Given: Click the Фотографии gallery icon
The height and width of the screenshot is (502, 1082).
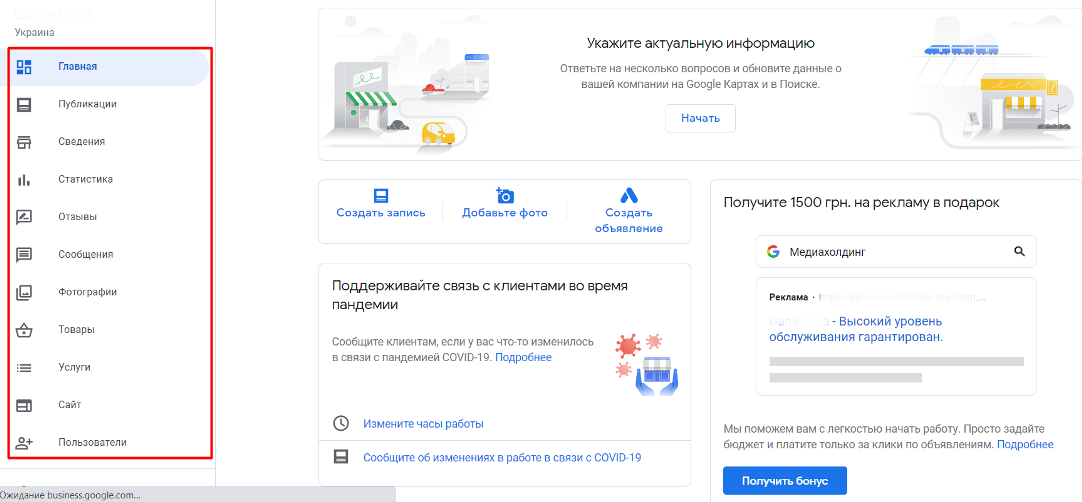Looking at the screenshot, I should click(x=24, y=293).
